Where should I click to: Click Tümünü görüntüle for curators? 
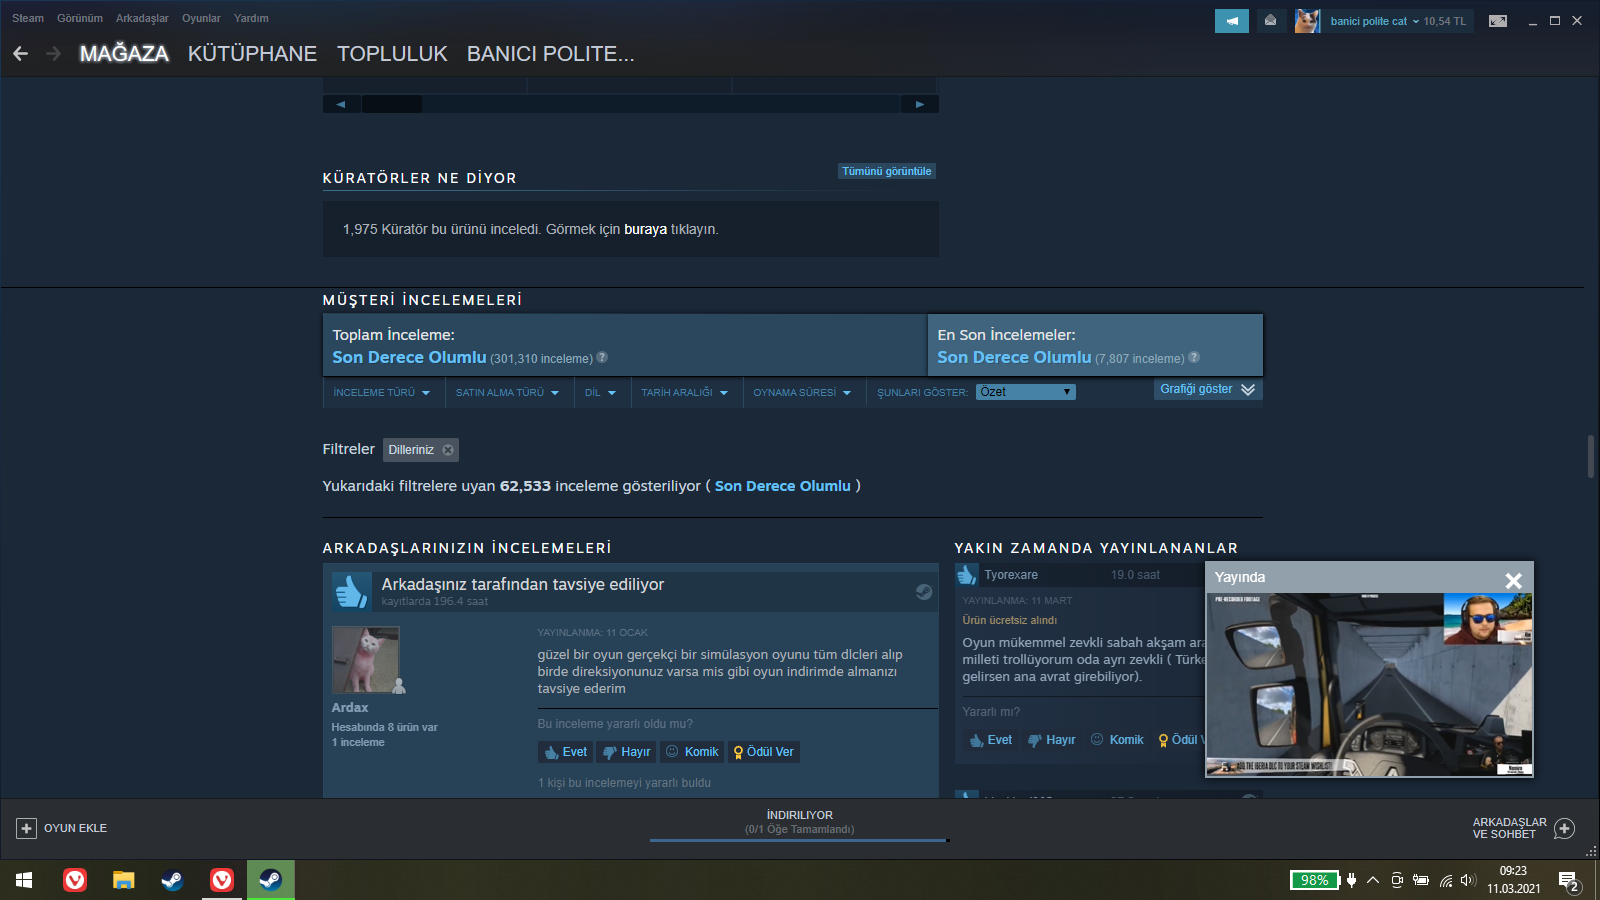tap(887, 171)
